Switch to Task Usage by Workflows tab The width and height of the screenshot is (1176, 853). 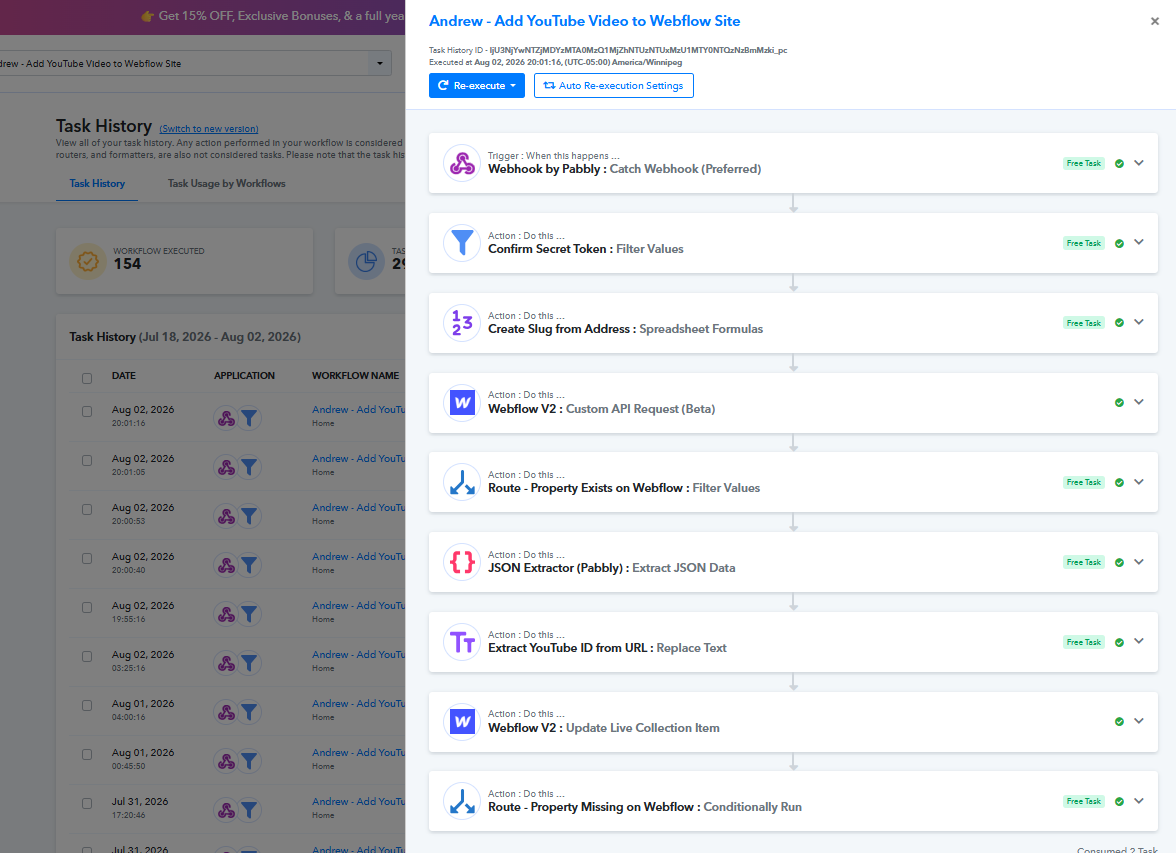coord(226,184)
